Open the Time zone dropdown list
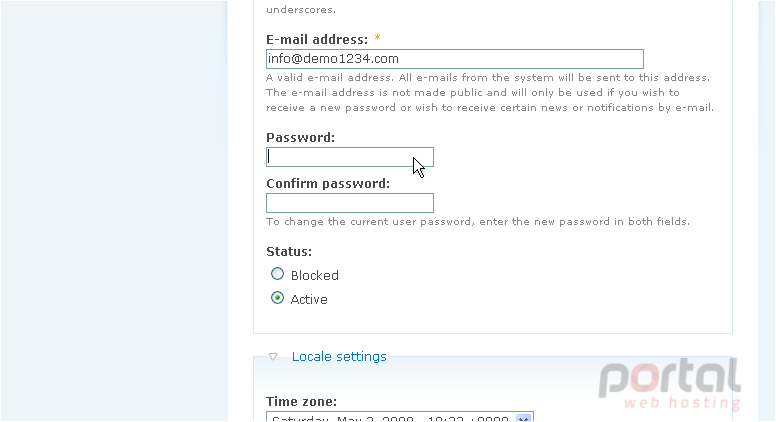 tap(399, 417)
